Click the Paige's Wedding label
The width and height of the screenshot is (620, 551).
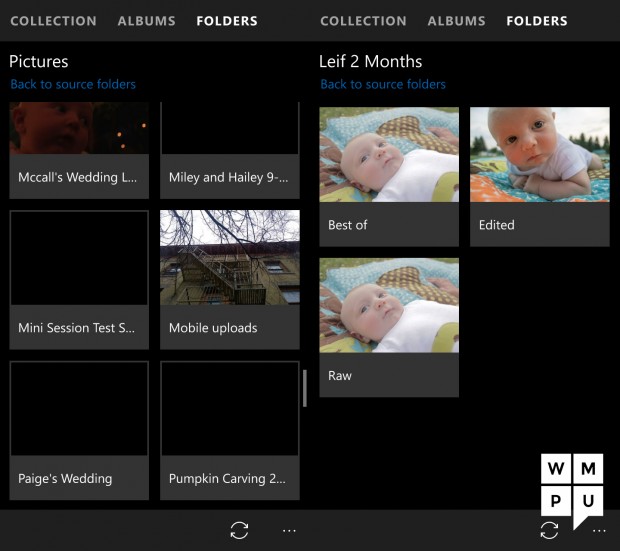(65, 479)
